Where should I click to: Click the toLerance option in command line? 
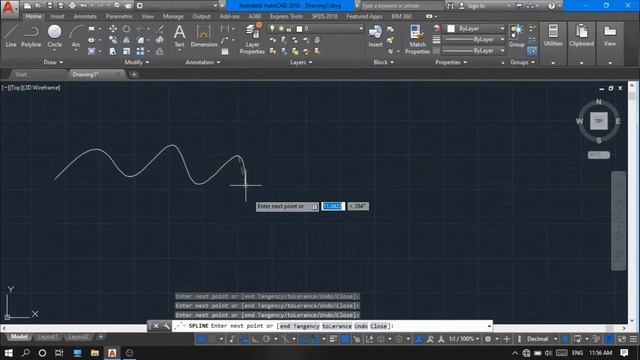pos(337,326)
